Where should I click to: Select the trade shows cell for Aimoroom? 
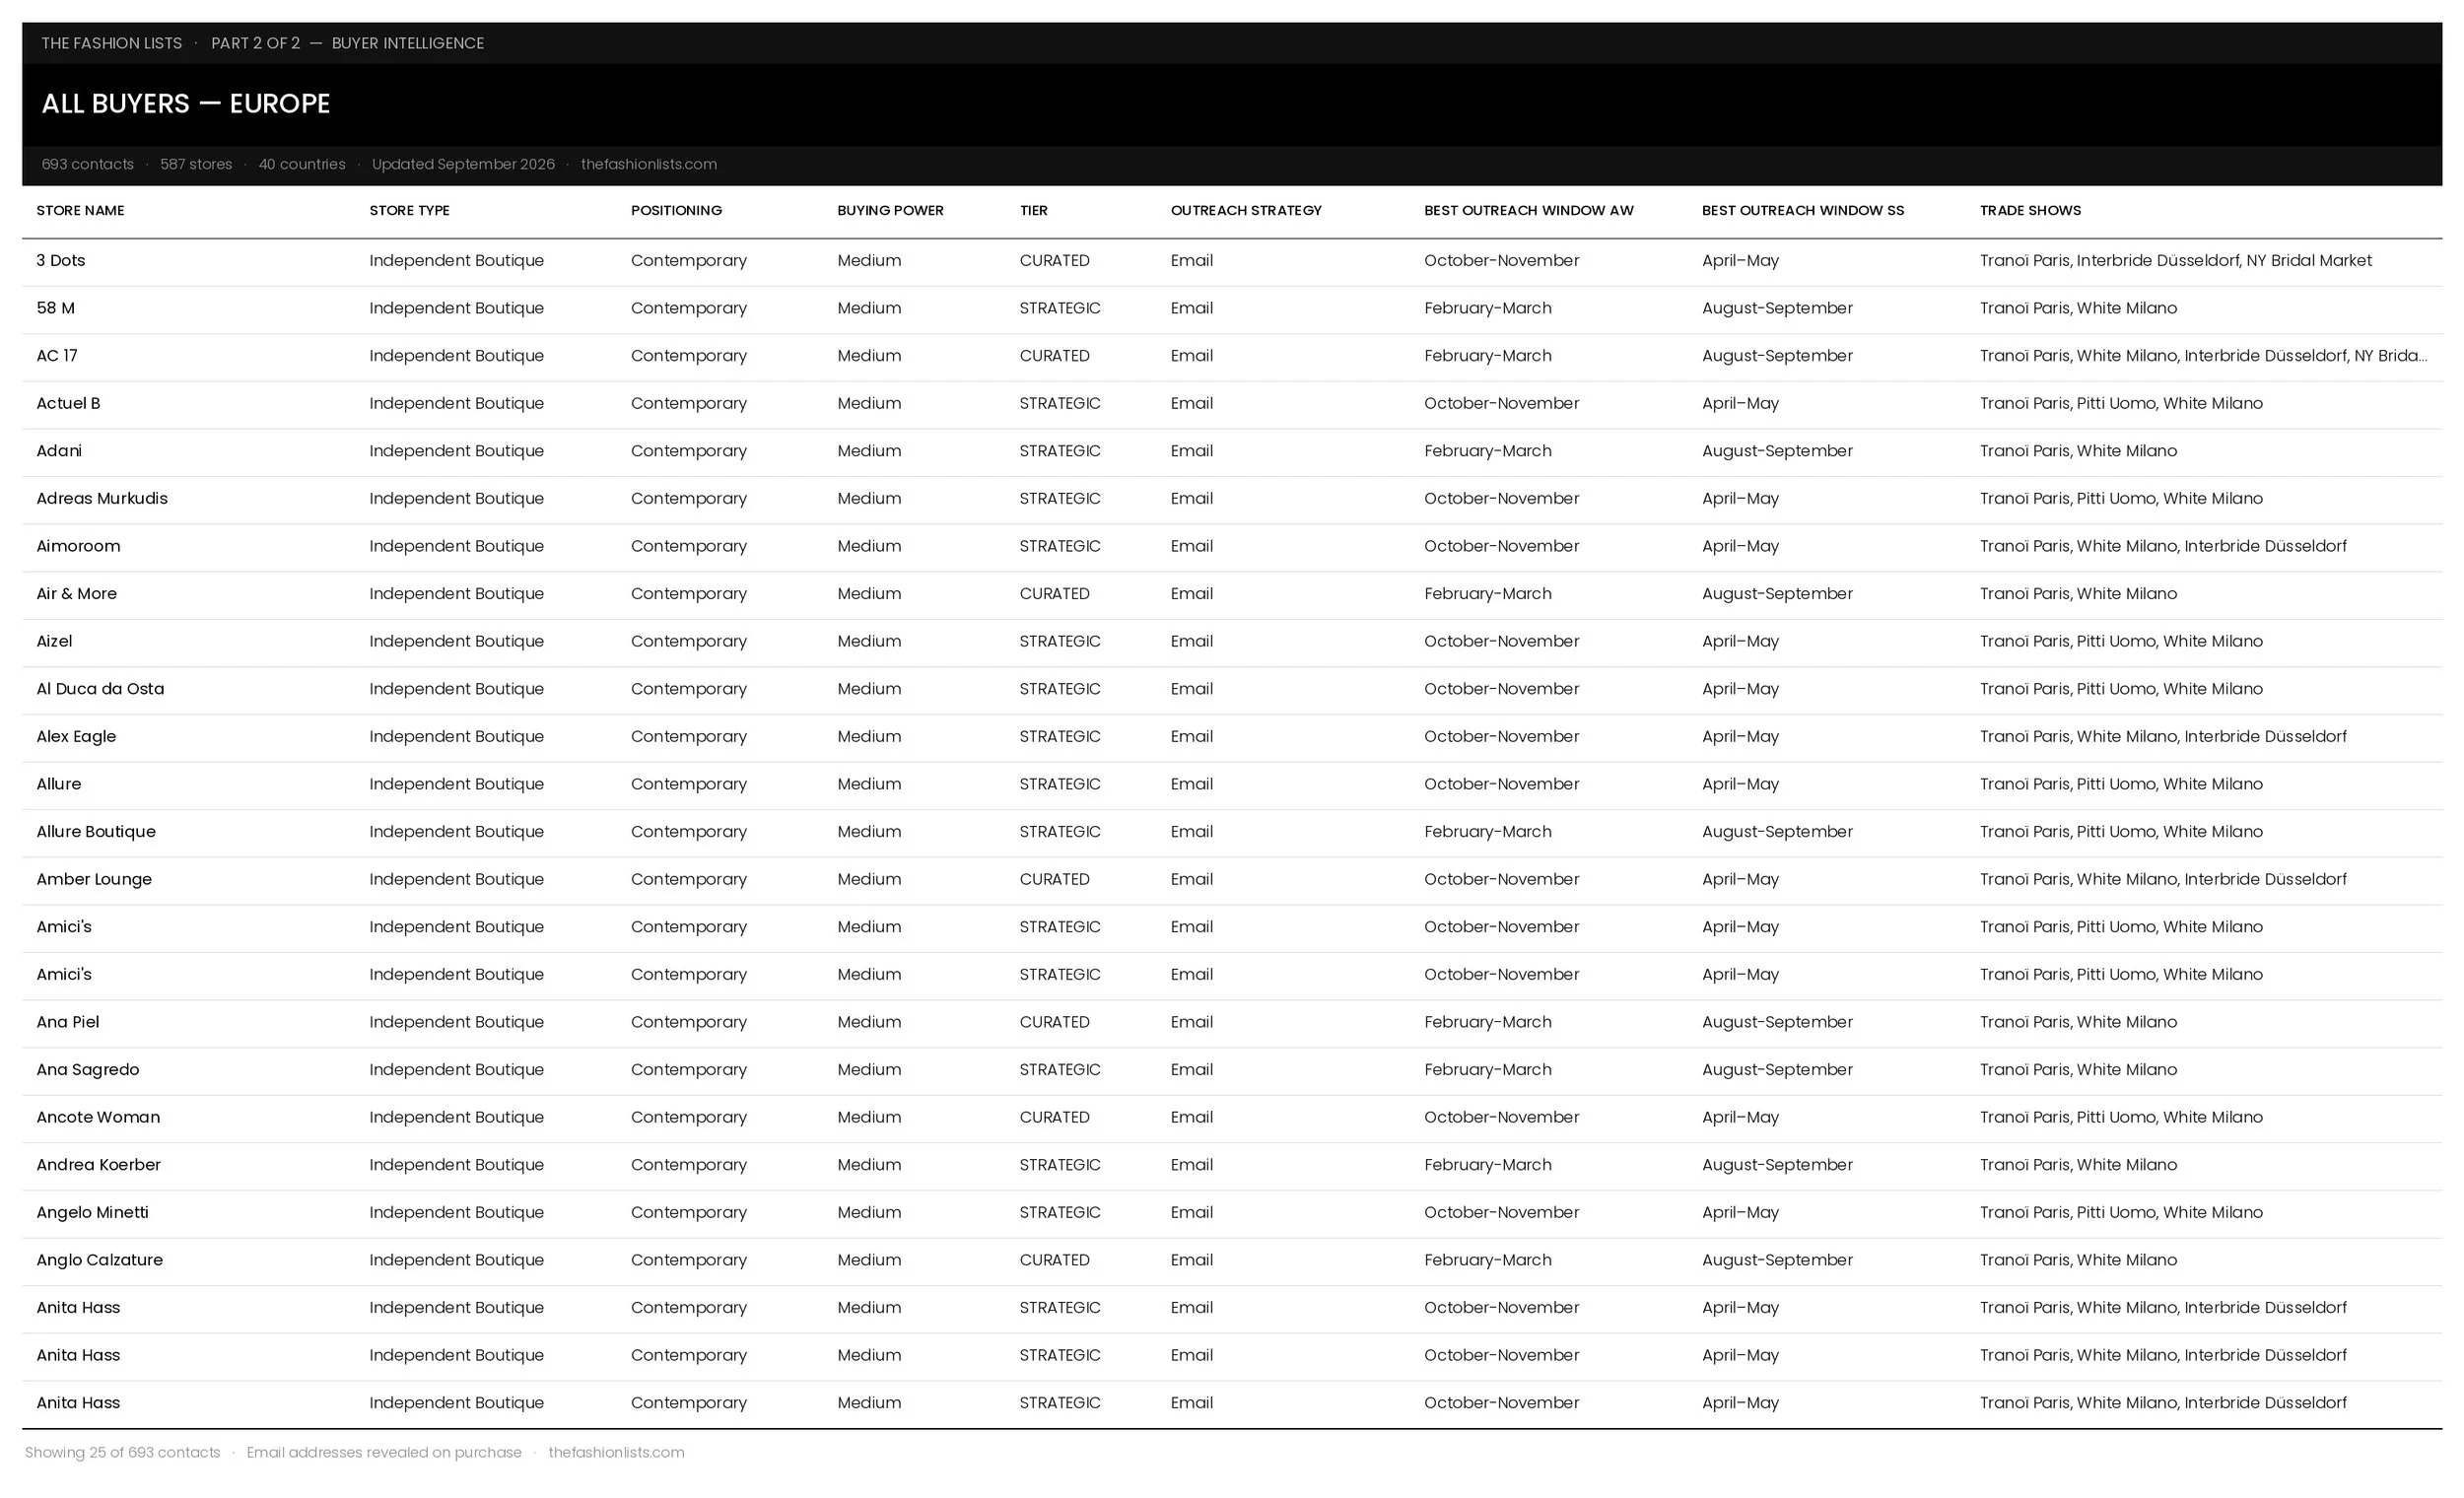point(2163,546)
